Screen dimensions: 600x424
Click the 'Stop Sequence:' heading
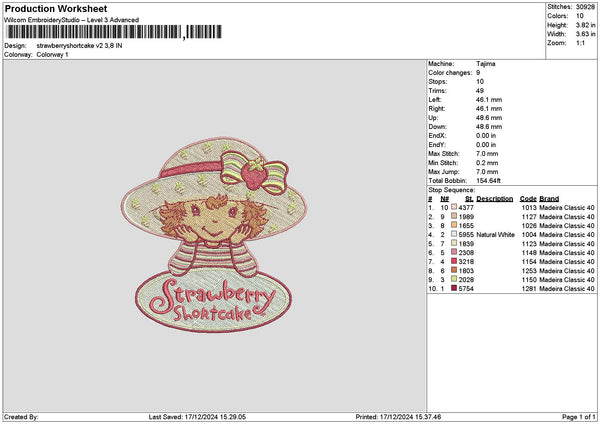tap(452, 190)
